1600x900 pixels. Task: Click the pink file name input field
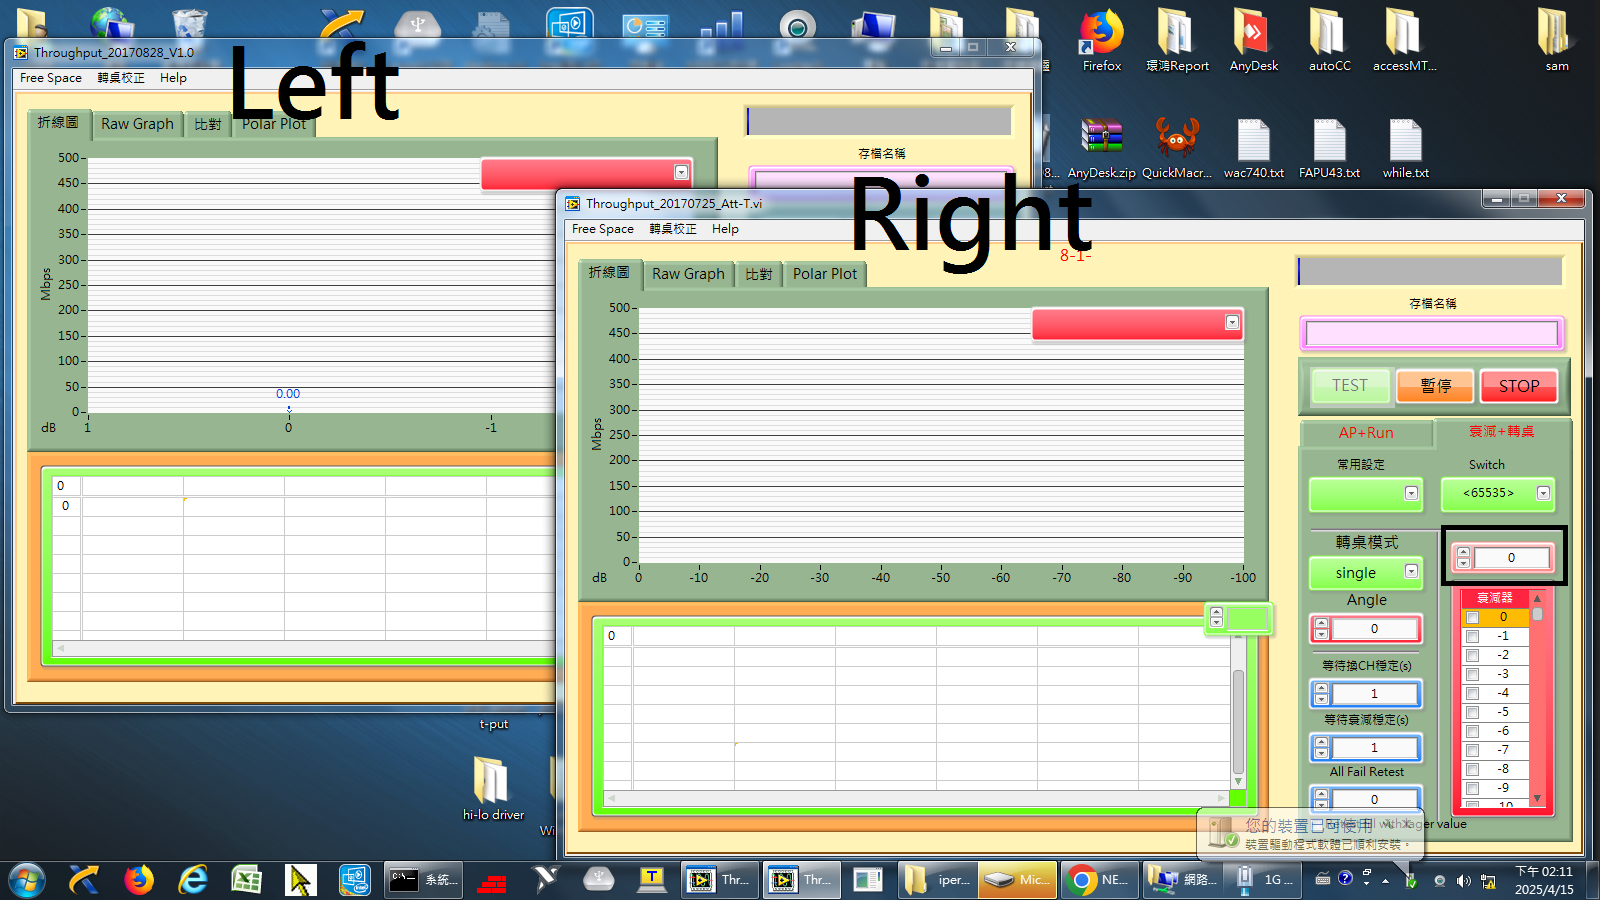1431,334
